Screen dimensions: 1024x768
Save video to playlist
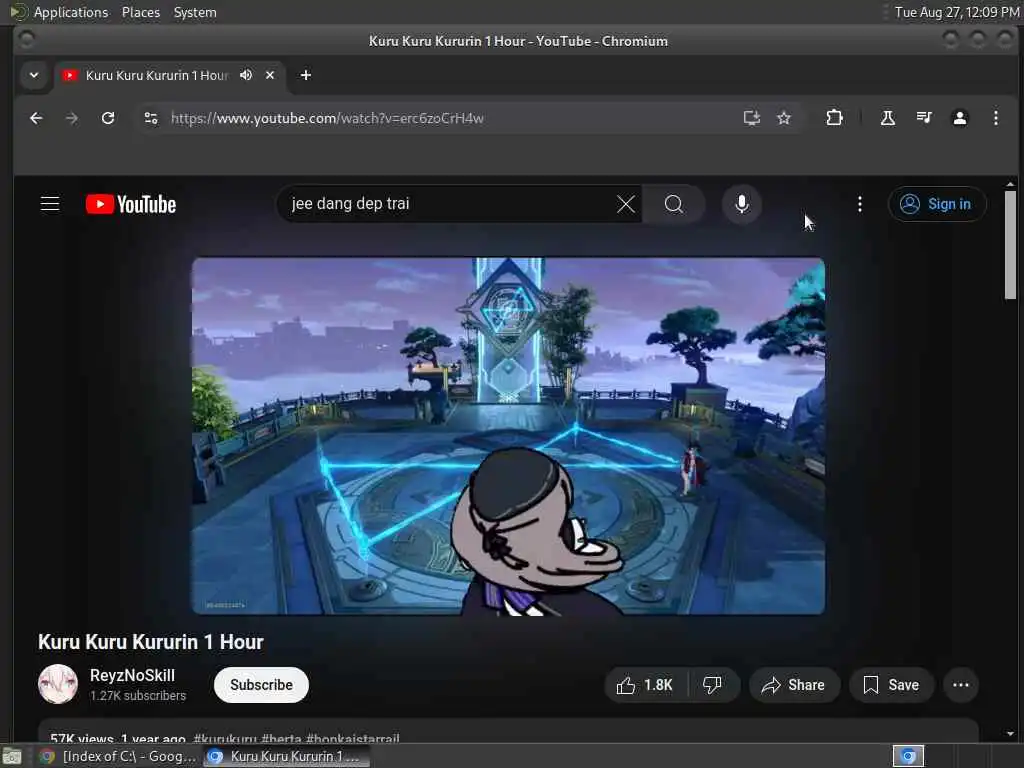[891, 685]
